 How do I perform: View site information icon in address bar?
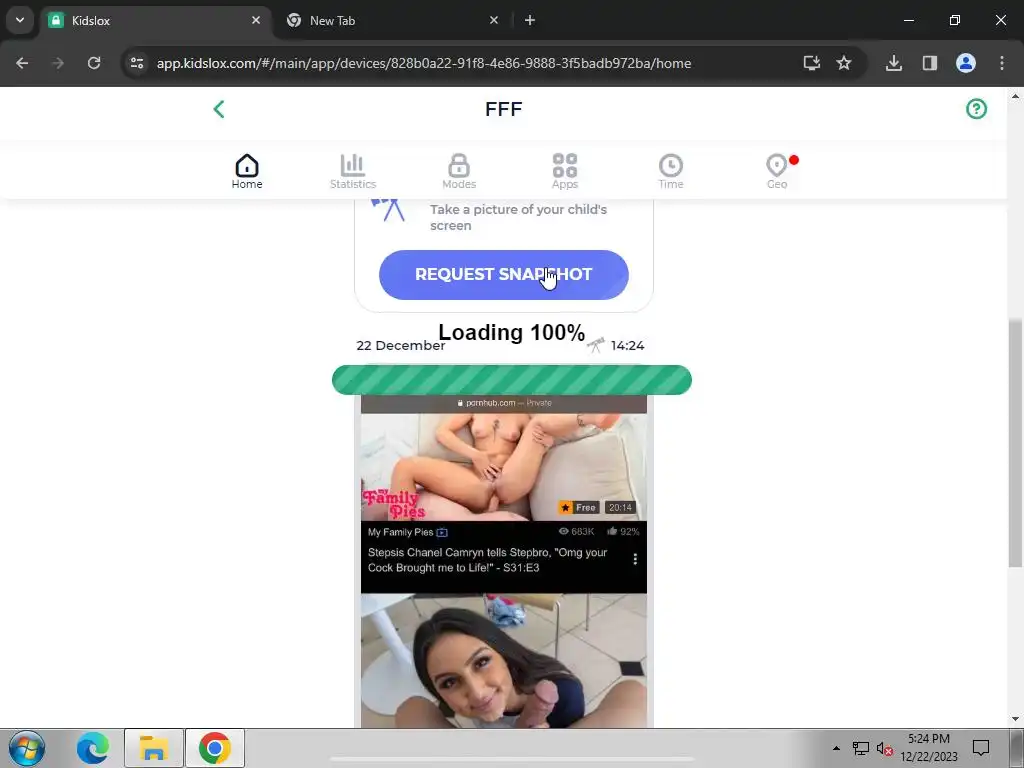(137, 63)
